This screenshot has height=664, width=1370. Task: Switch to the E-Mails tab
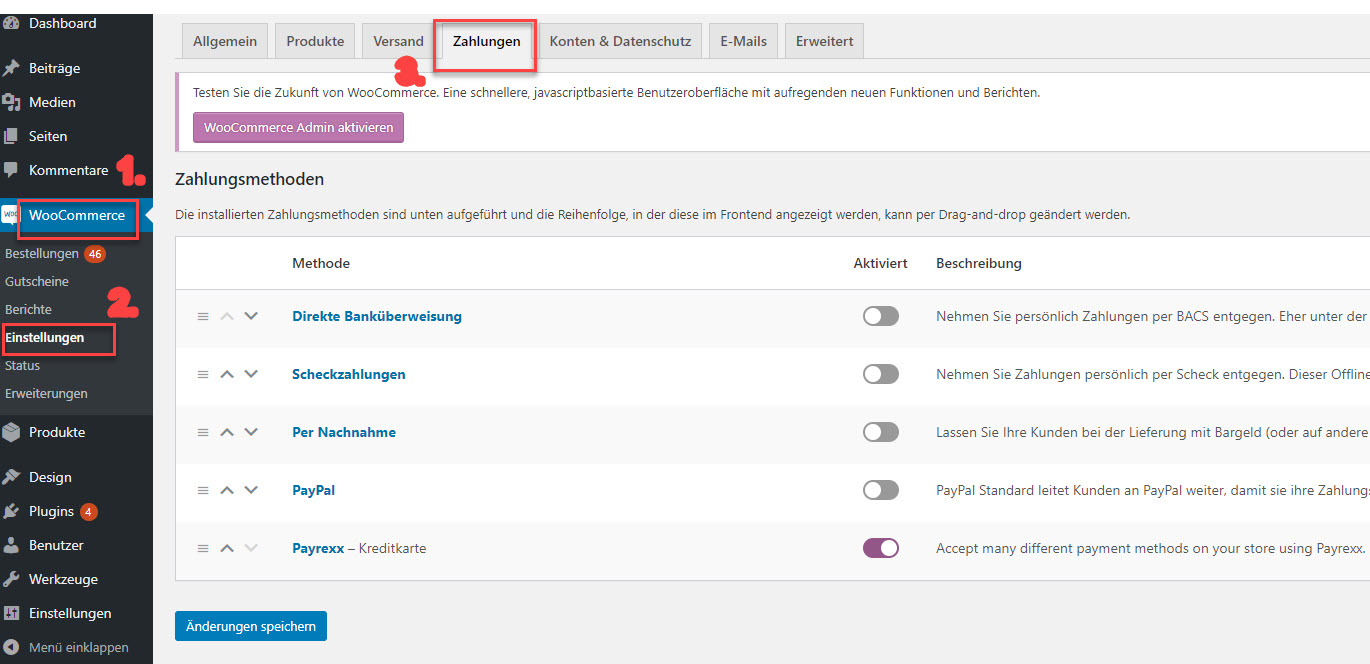point(743,41)
